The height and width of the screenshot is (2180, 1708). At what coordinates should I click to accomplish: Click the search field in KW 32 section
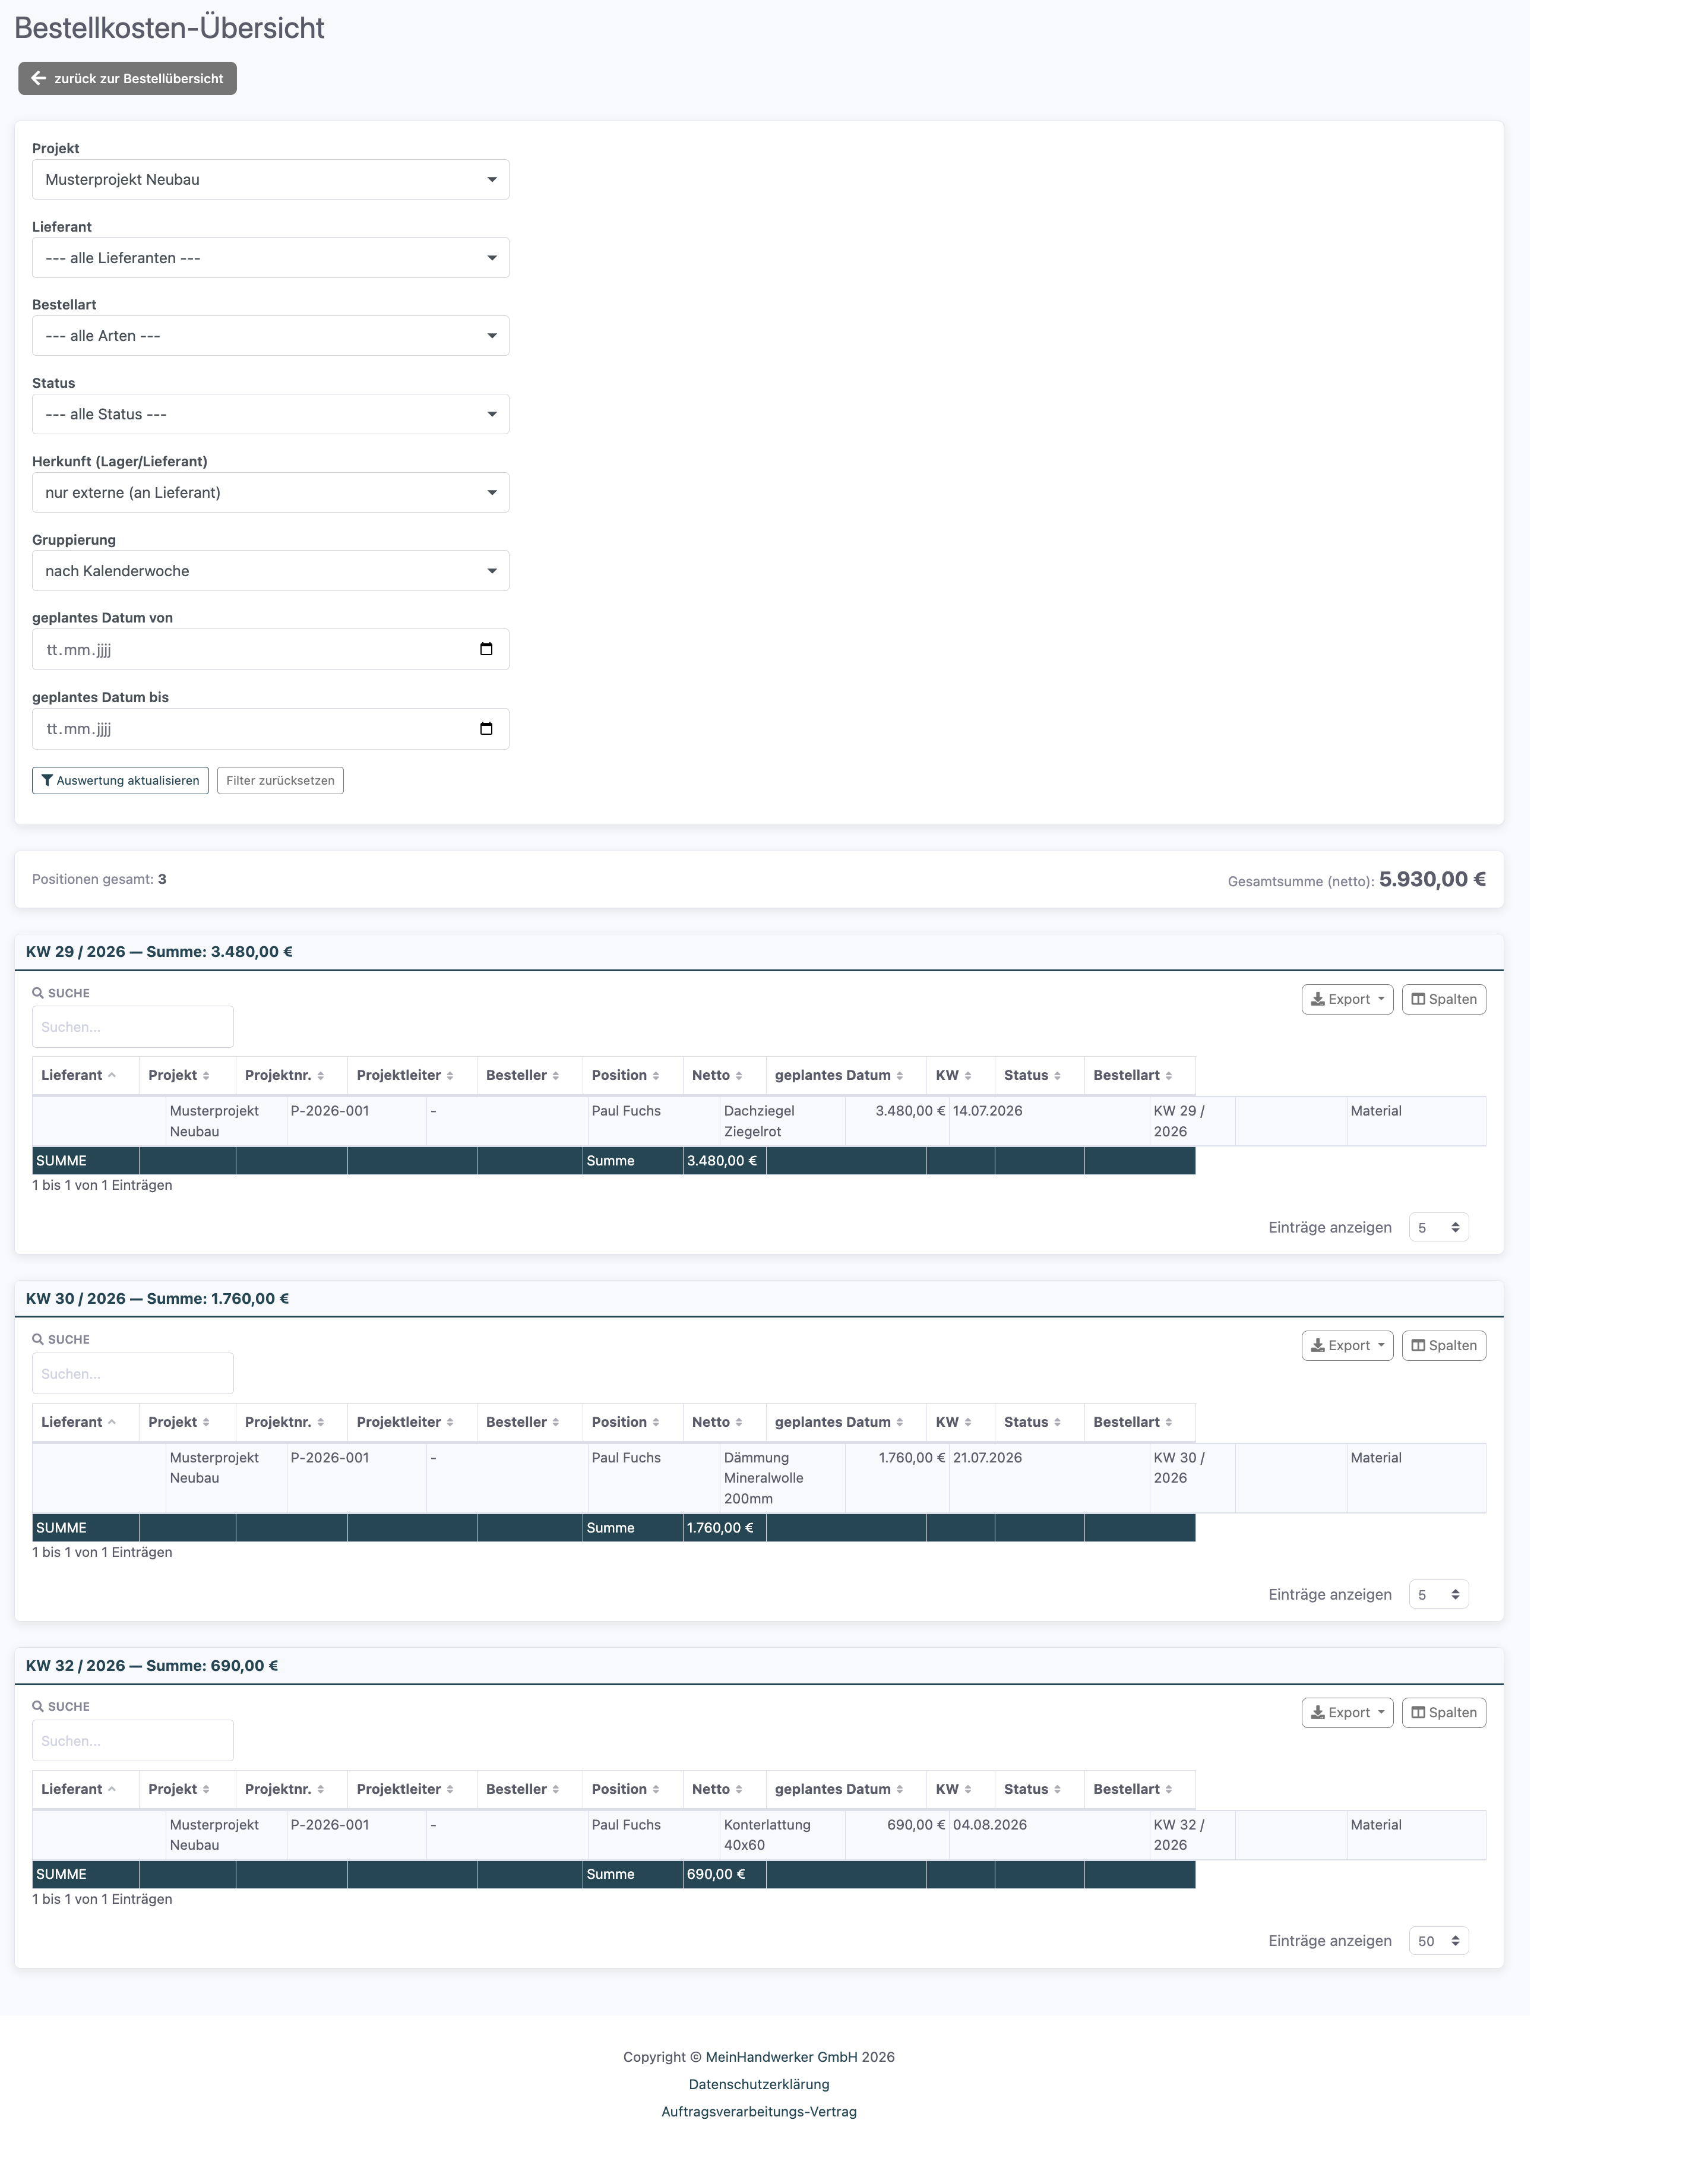133,1741
